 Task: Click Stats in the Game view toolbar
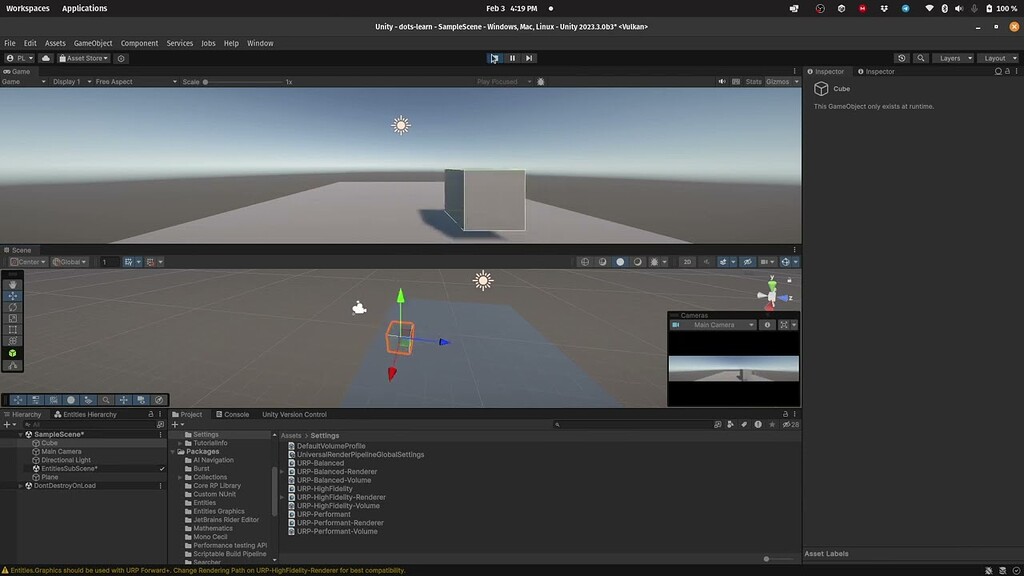(x=754, y=81)
